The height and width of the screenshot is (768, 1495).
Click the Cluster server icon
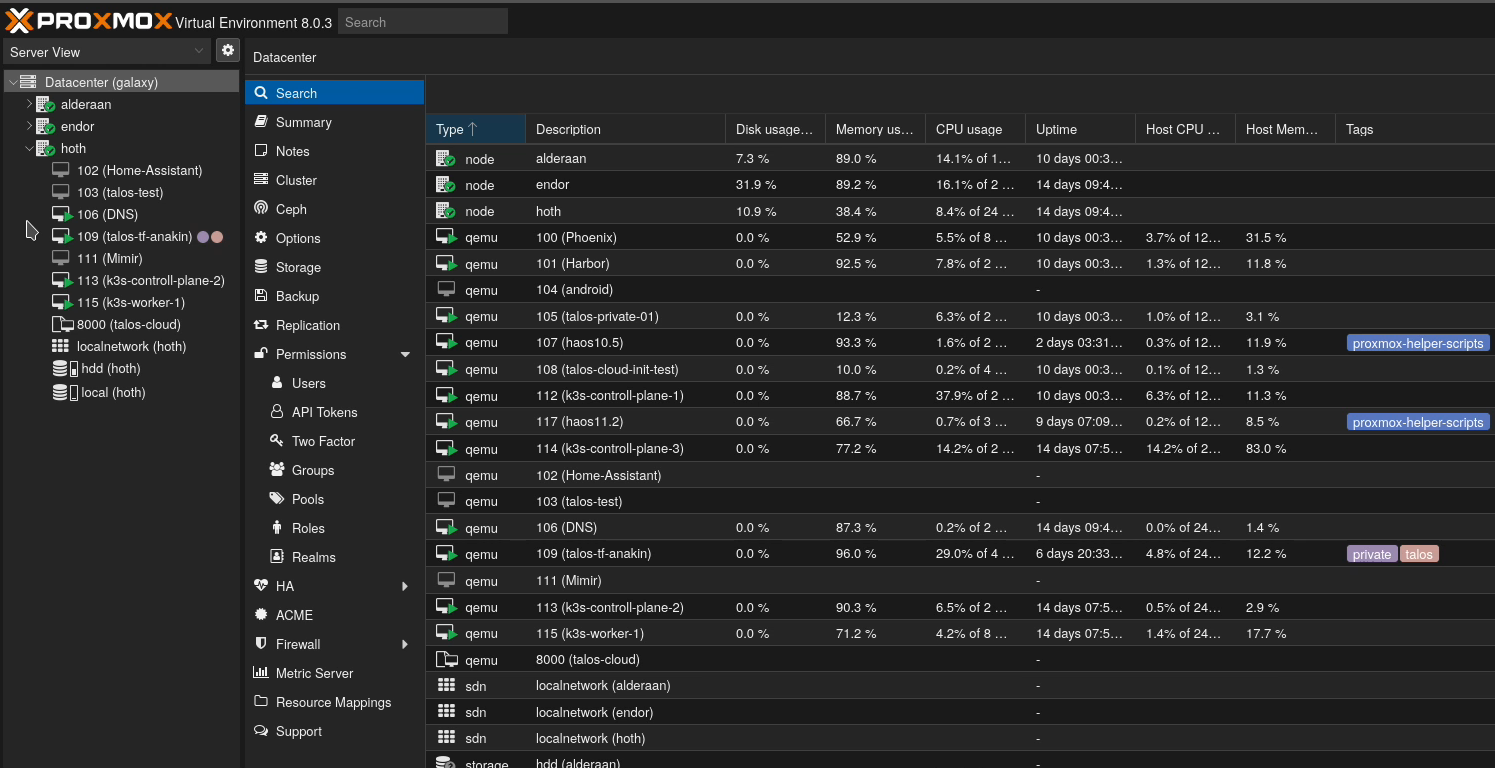click(261, 180)
